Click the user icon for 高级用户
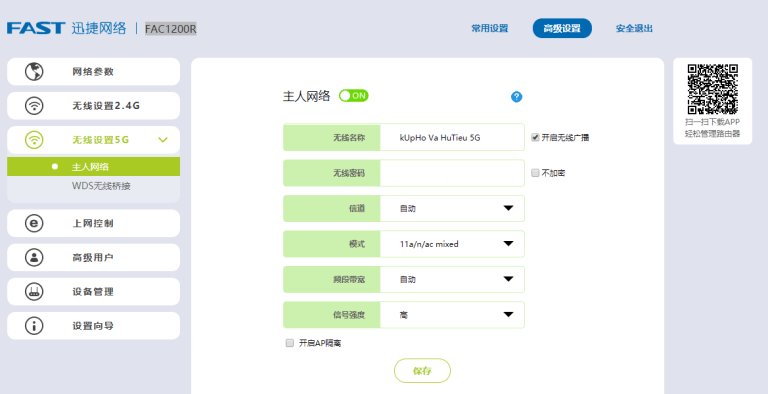The height and width of the screenshot is (394, 768). 34,258
